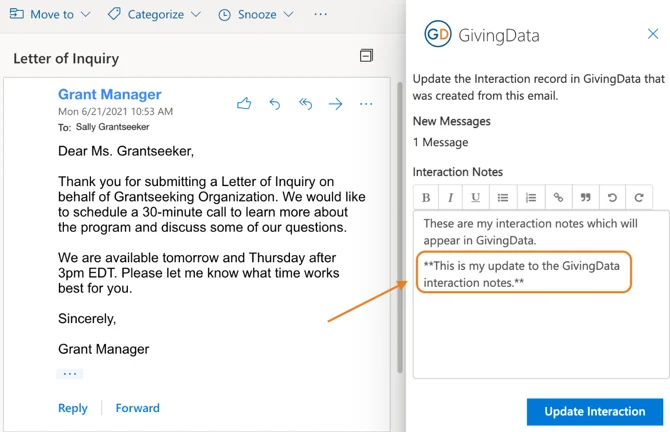Screen dimensions: 670x432
Task: Click the reply arrow icon in message header
Action: tap(275, 103)
